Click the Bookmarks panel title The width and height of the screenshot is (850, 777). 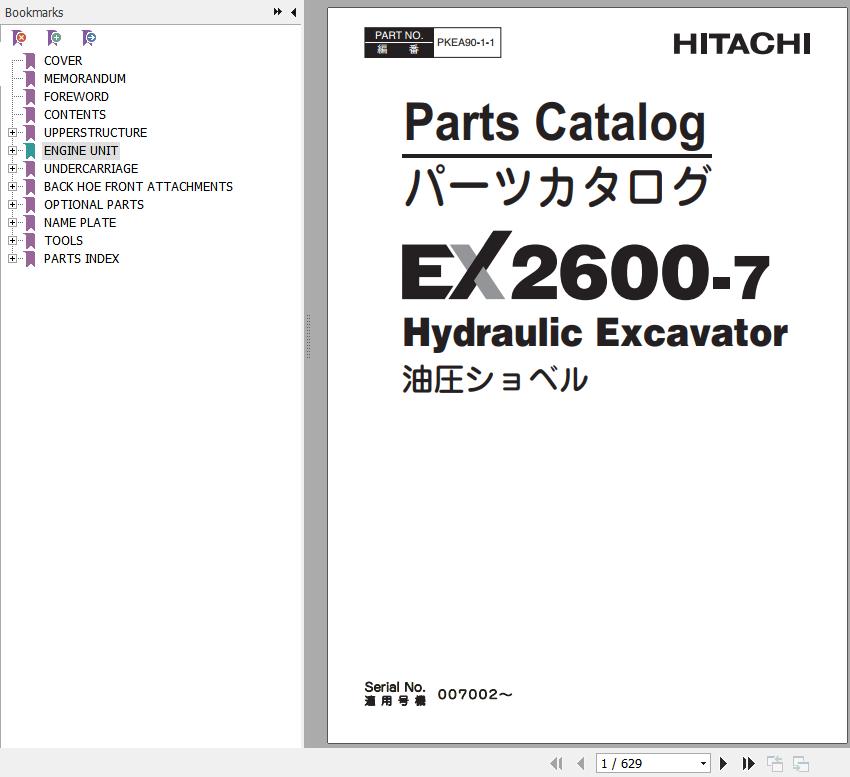34,12
